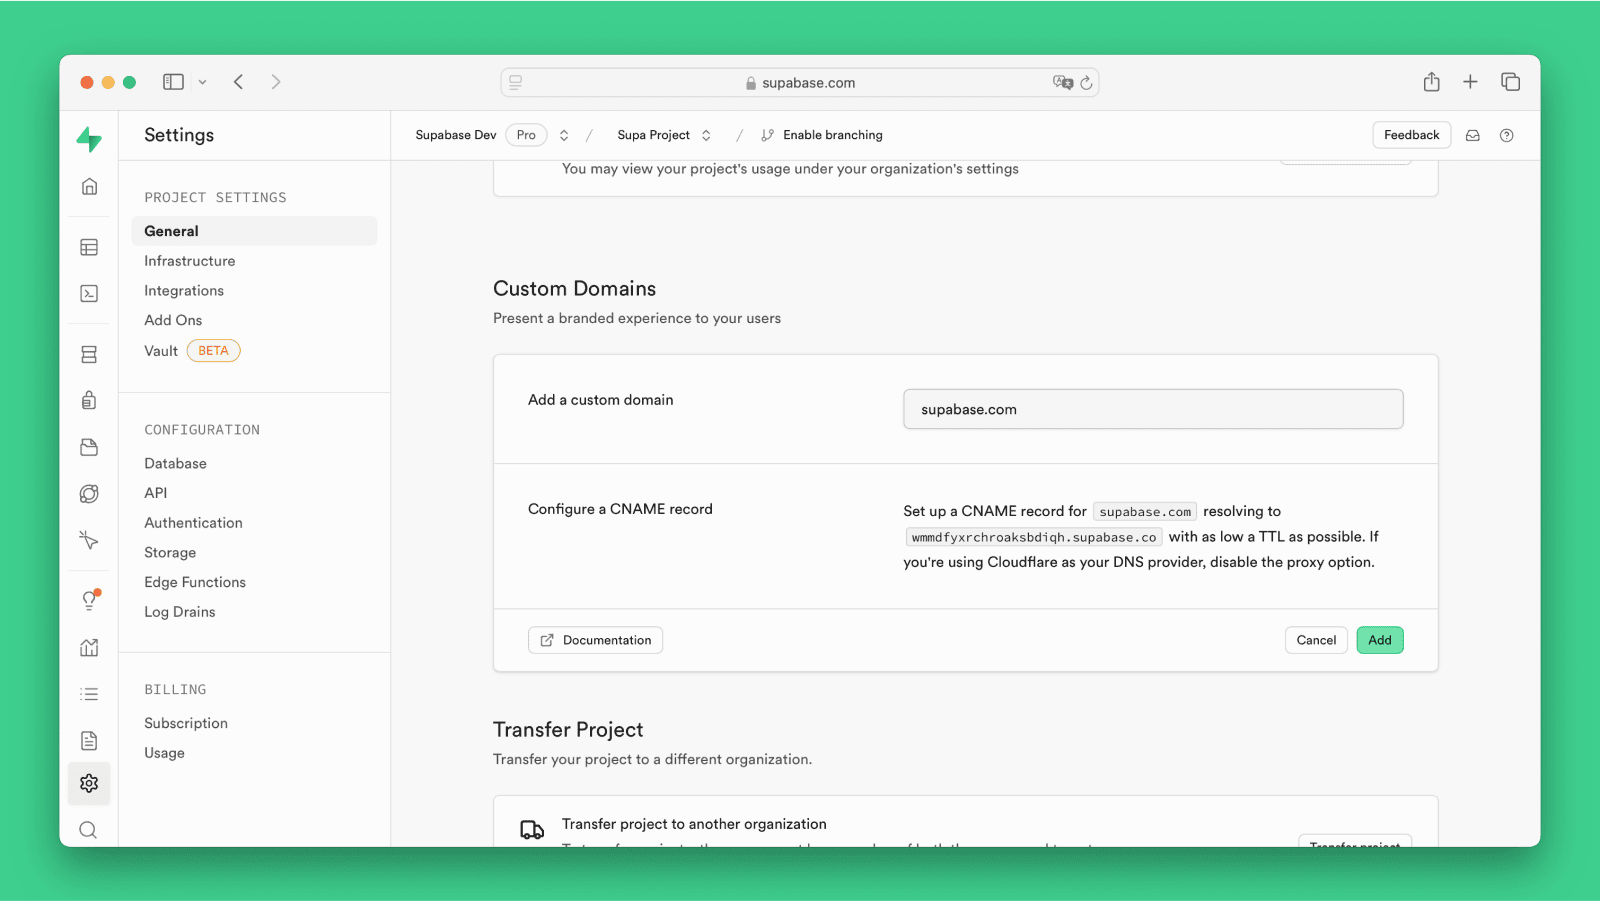Open Vault settings
1600x901 pixels.
[x=161, y=351]
